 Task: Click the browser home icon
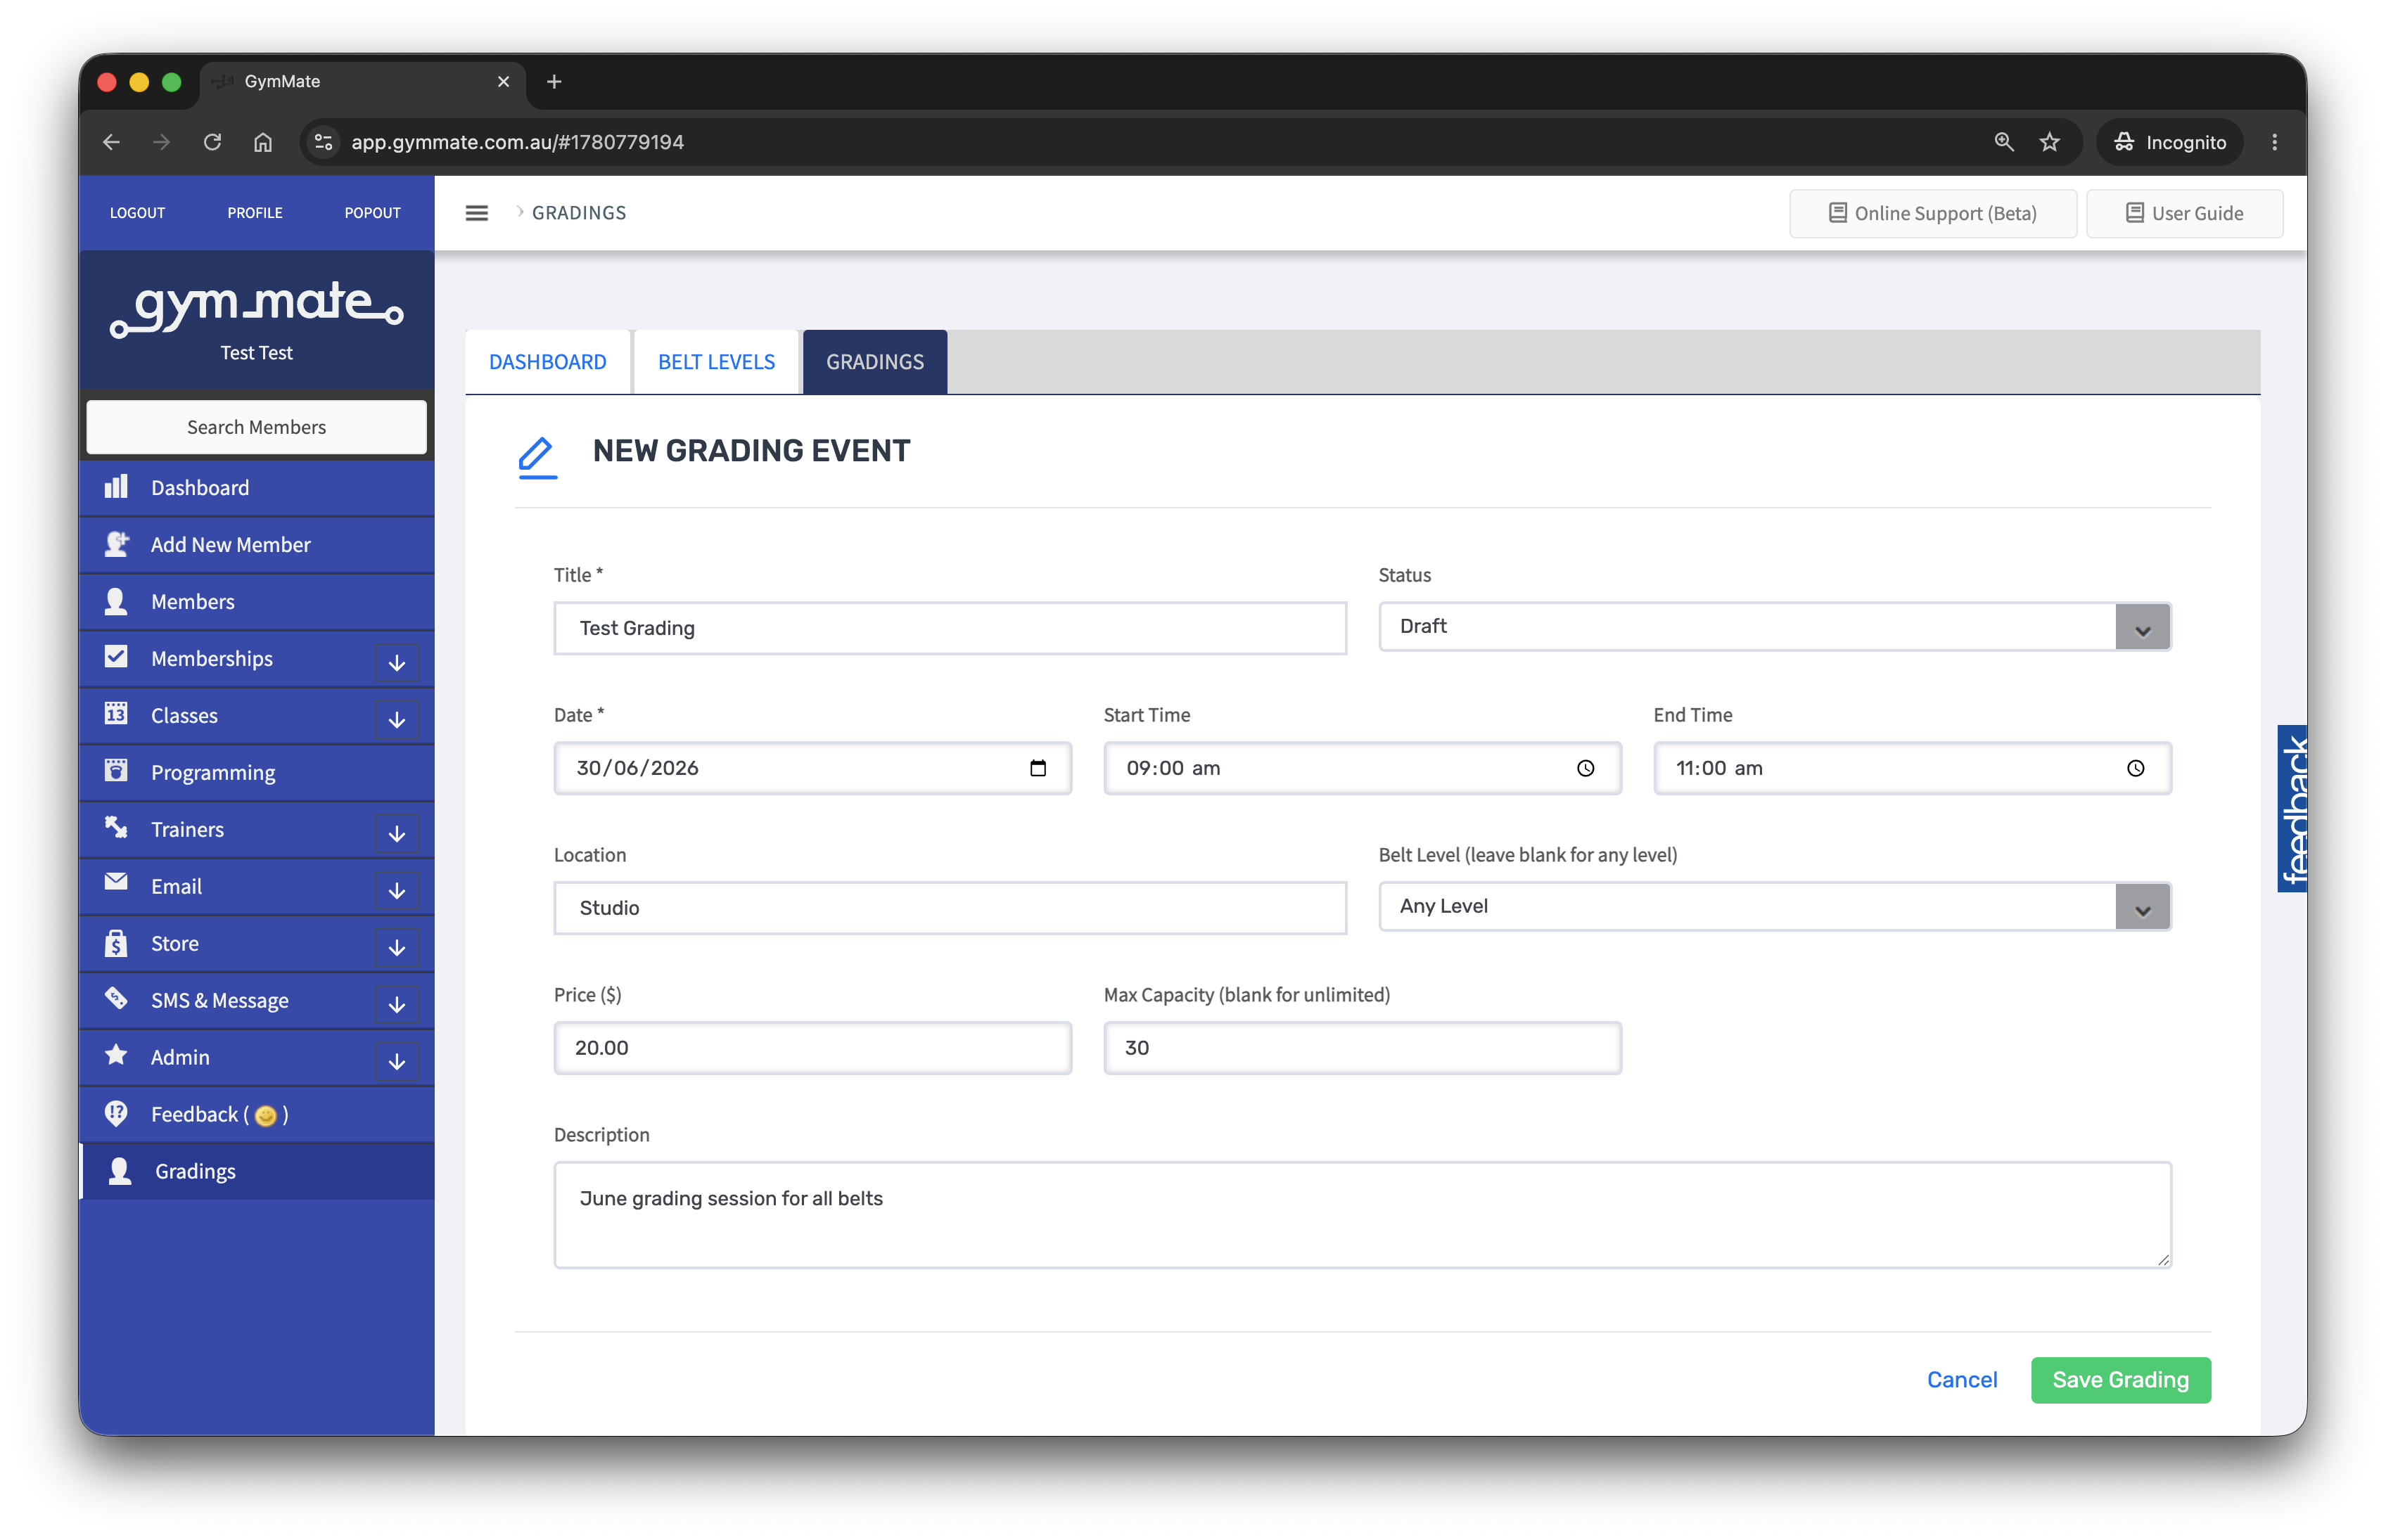pos(263,142)
